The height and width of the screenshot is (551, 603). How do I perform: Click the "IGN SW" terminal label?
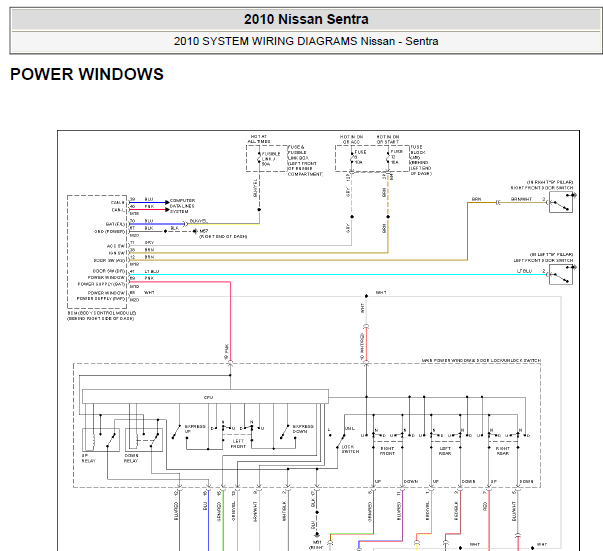point(117,253)
